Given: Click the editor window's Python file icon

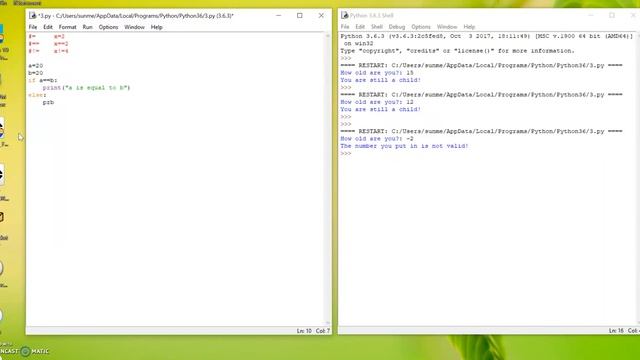Looking at the screenshot, I should click(x=32, y=16).
